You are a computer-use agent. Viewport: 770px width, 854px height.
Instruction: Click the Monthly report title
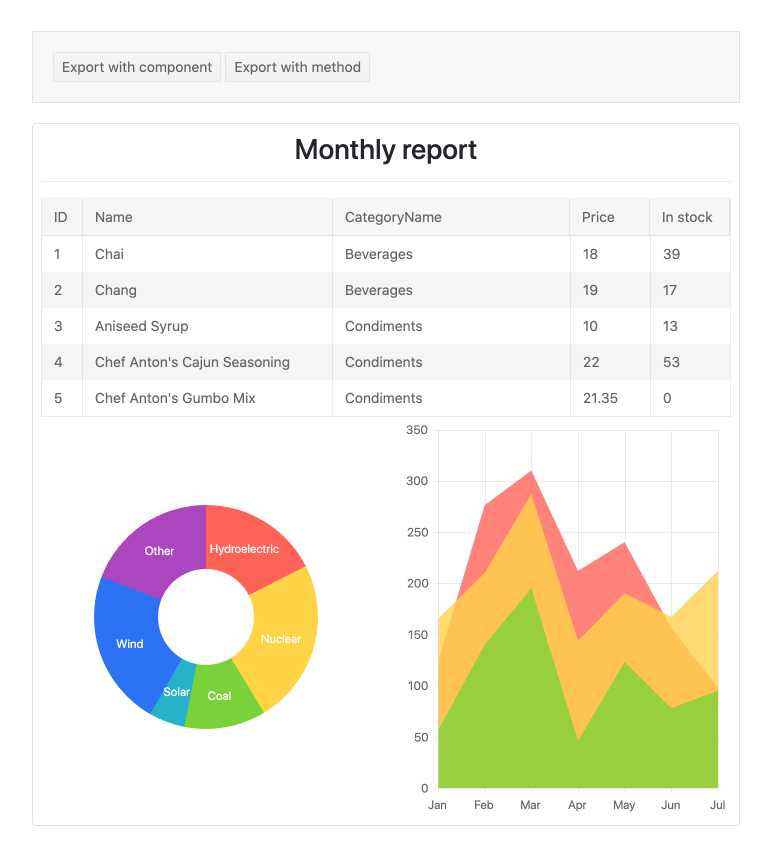(x=385, y=150)
